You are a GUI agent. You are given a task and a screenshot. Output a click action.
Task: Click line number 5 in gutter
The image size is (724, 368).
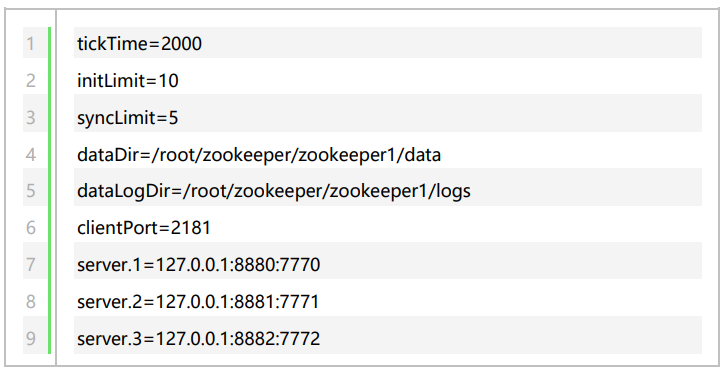[31, 191]
